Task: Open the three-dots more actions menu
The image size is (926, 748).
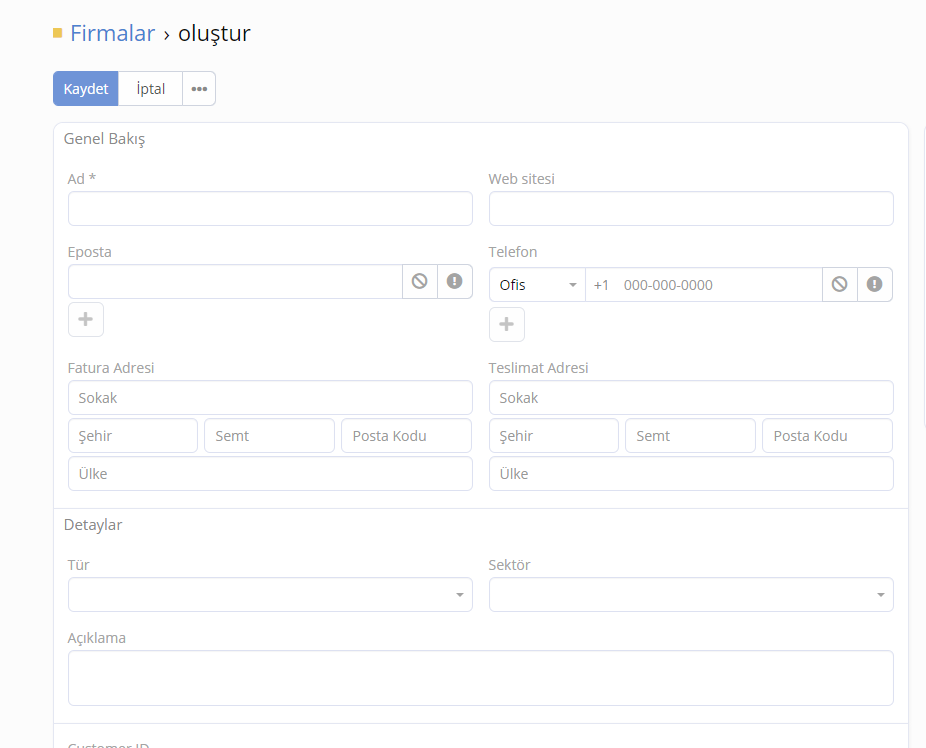Action: (x=199, y=89)
